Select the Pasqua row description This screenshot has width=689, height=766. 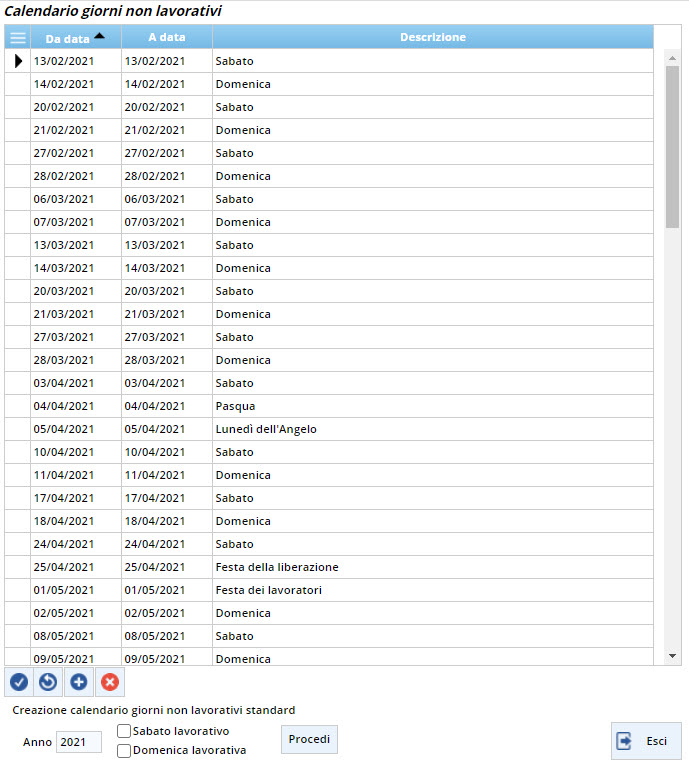[235, 406]
